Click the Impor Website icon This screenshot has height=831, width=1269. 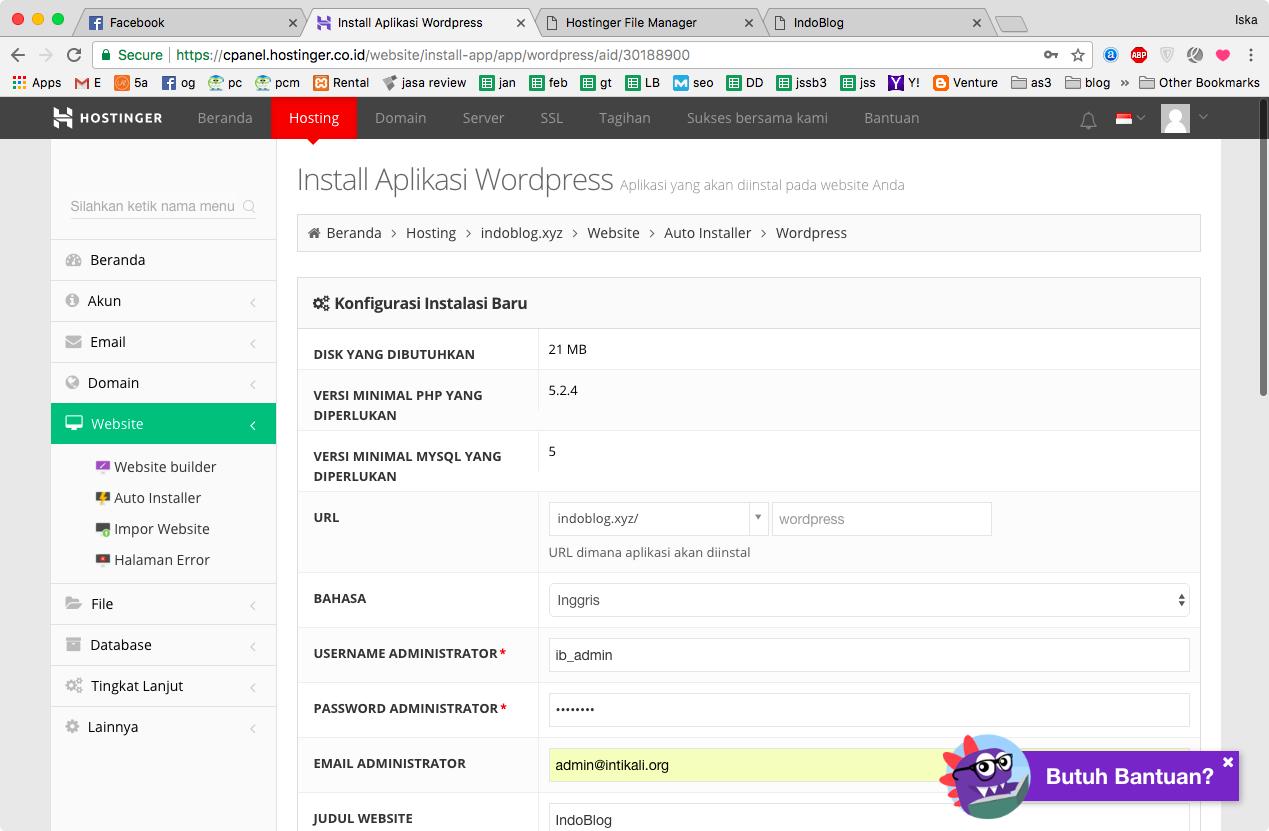tap(102, 529)
